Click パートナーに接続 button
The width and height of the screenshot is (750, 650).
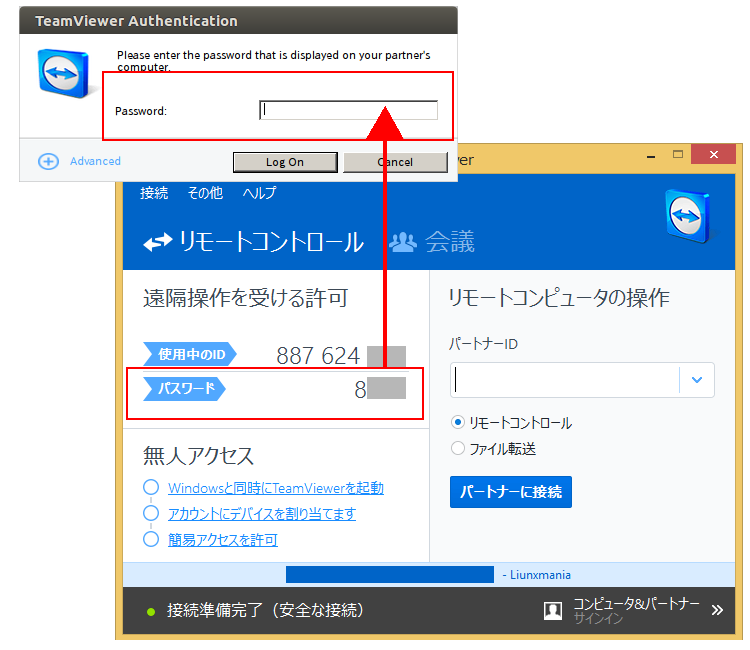pos(511,492)
